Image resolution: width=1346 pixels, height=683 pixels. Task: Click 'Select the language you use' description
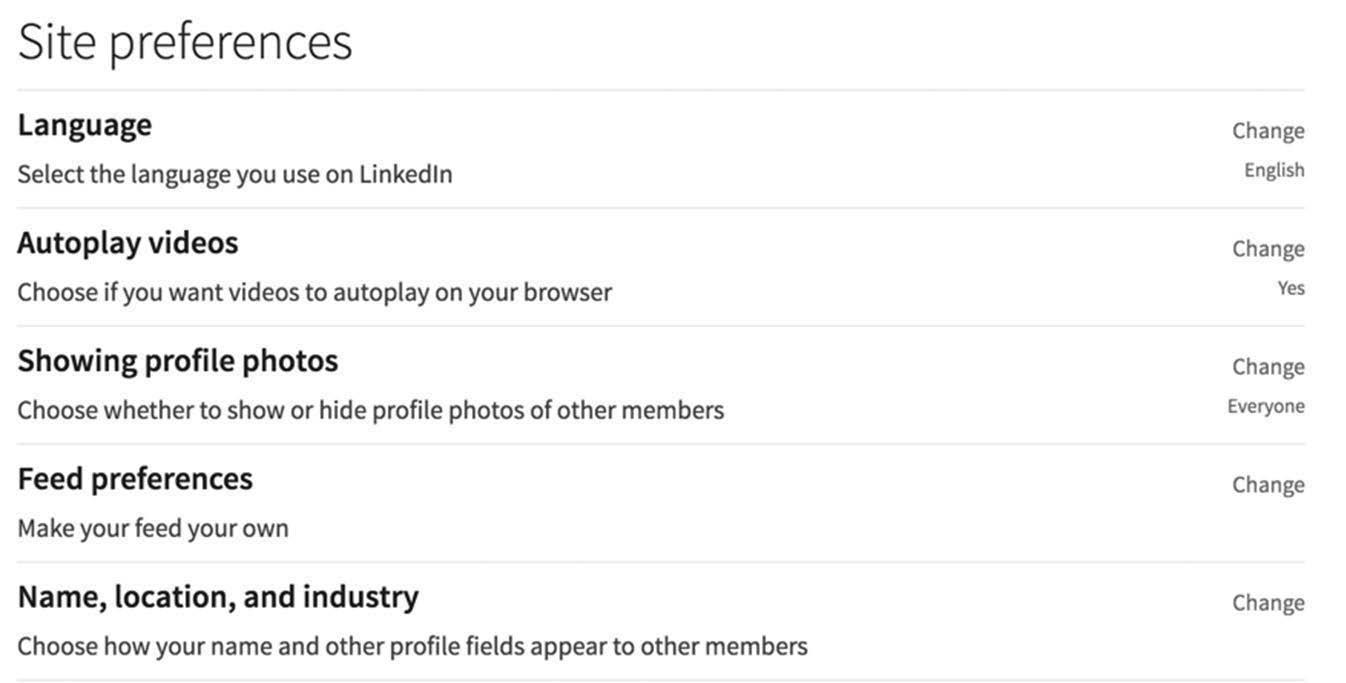click(235, 175)
